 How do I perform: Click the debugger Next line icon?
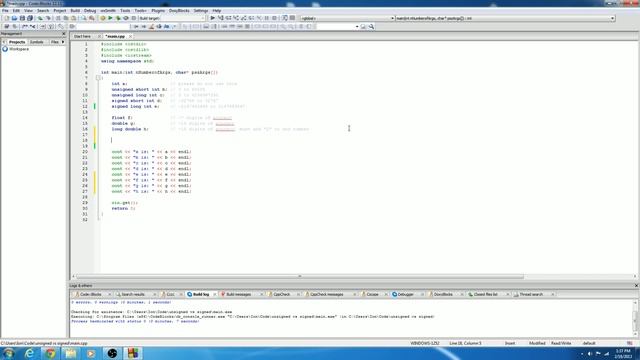coord(228,18)
